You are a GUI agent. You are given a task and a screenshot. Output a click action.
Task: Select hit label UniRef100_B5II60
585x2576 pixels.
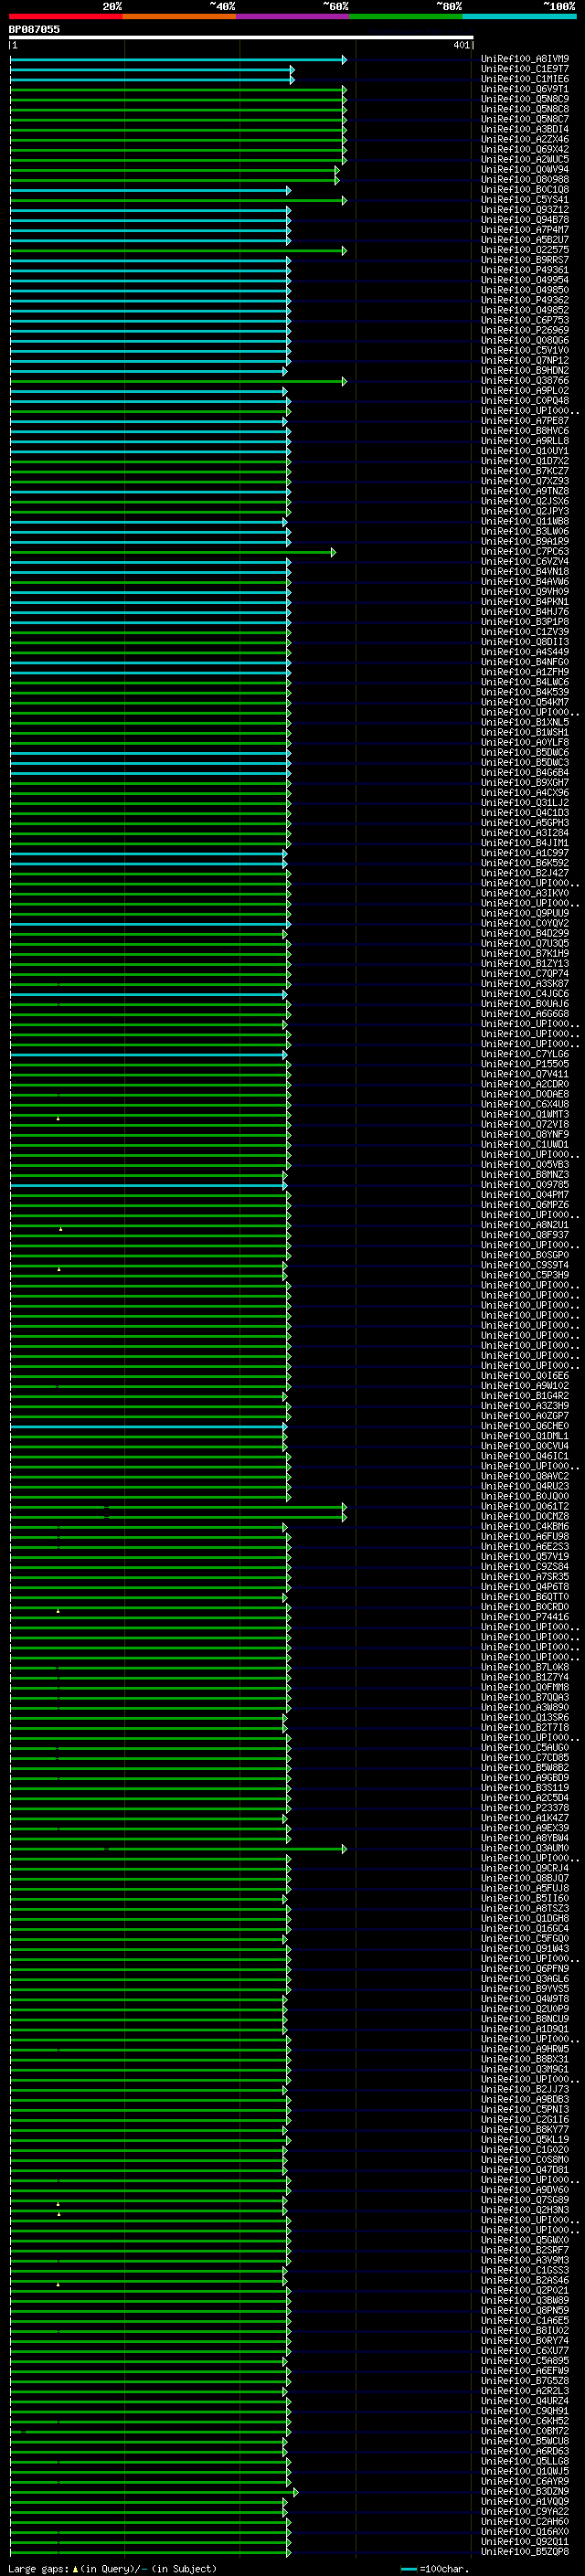(525, 1898)
